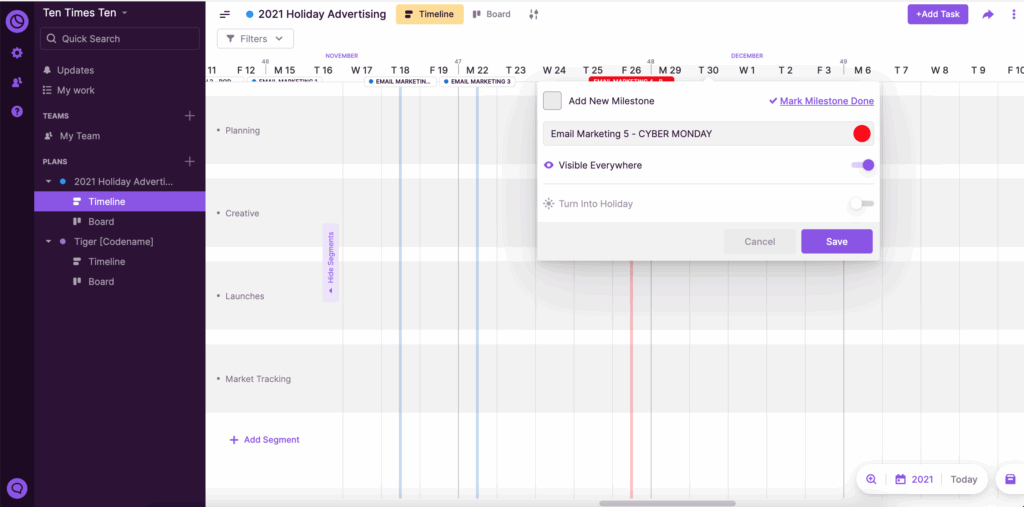Click the Market Tracking segment label
Image resolution: width=1024 pixels, height=507 pixels.
click(258, 379)
